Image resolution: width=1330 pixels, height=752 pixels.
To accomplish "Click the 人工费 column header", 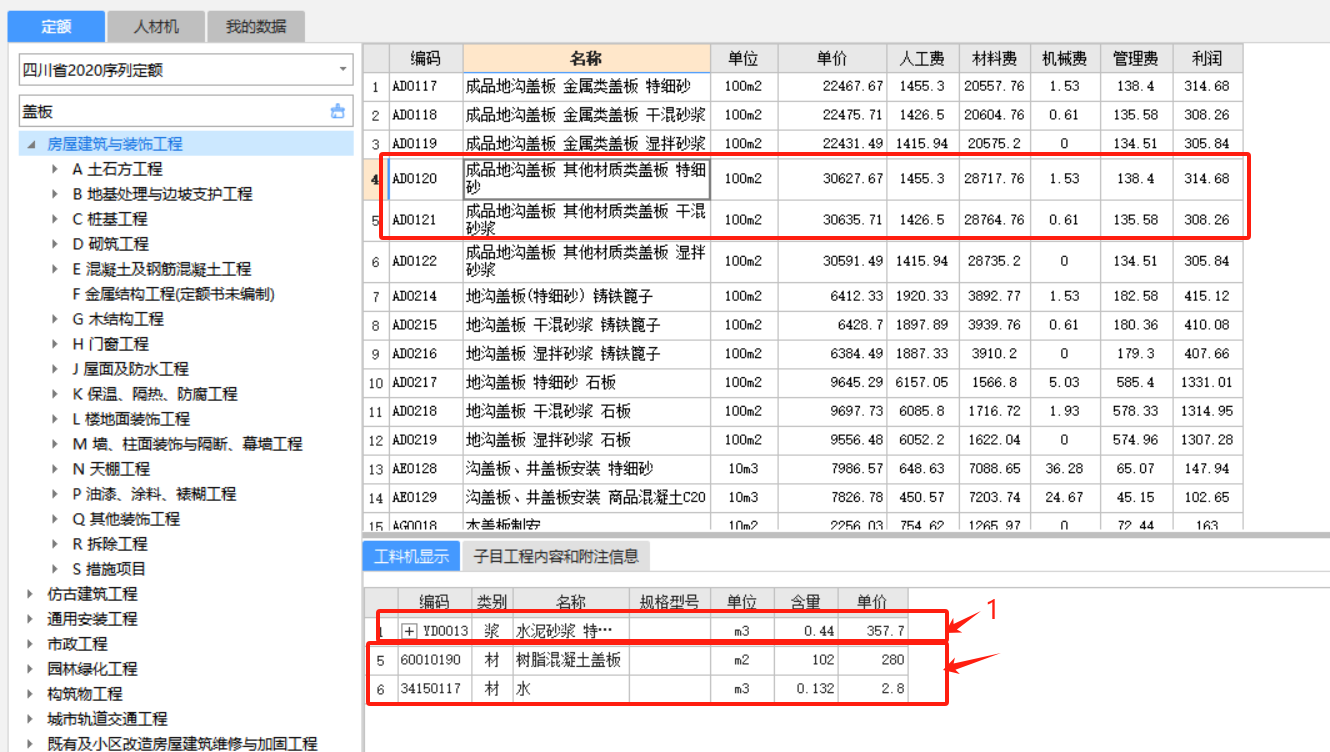I will pos(922,58).
